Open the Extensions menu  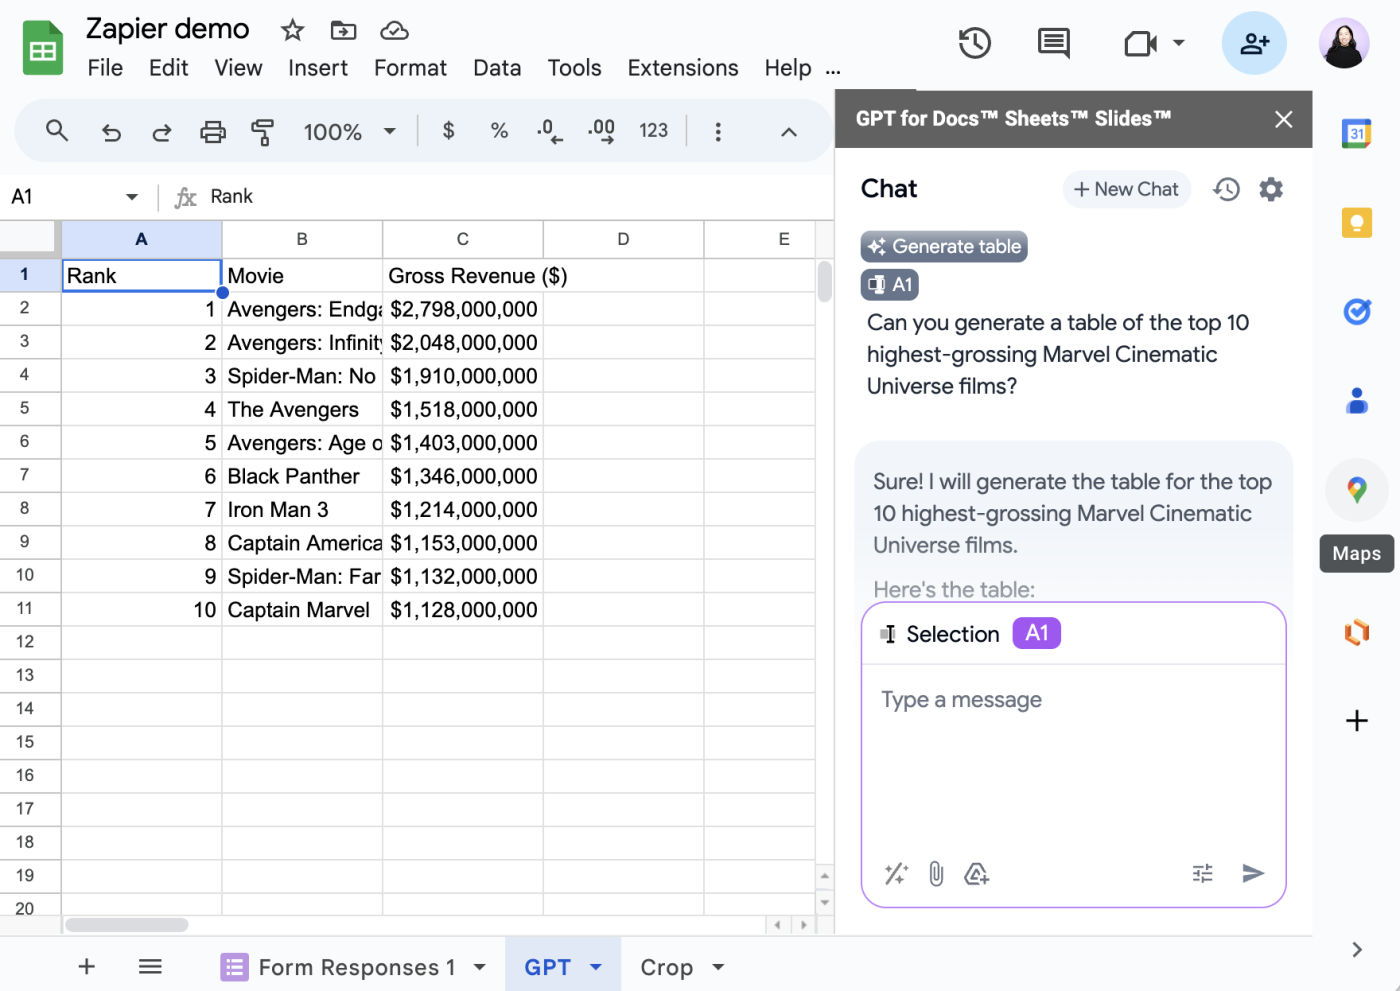coord(683,68)
